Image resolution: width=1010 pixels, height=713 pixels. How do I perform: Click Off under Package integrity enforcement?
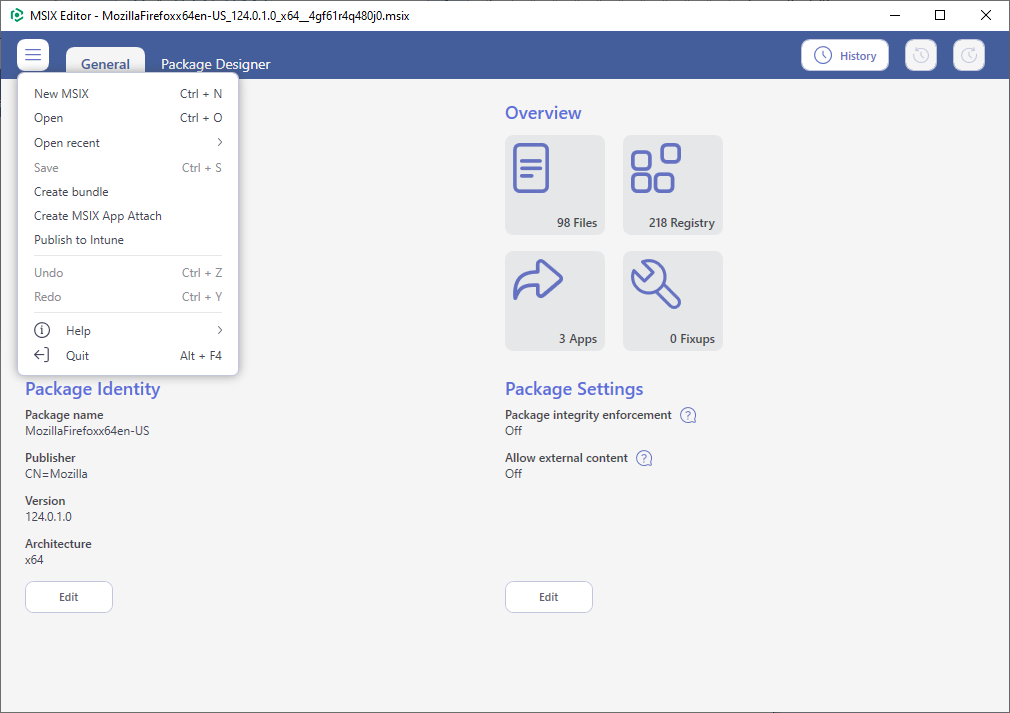point(513,431)
